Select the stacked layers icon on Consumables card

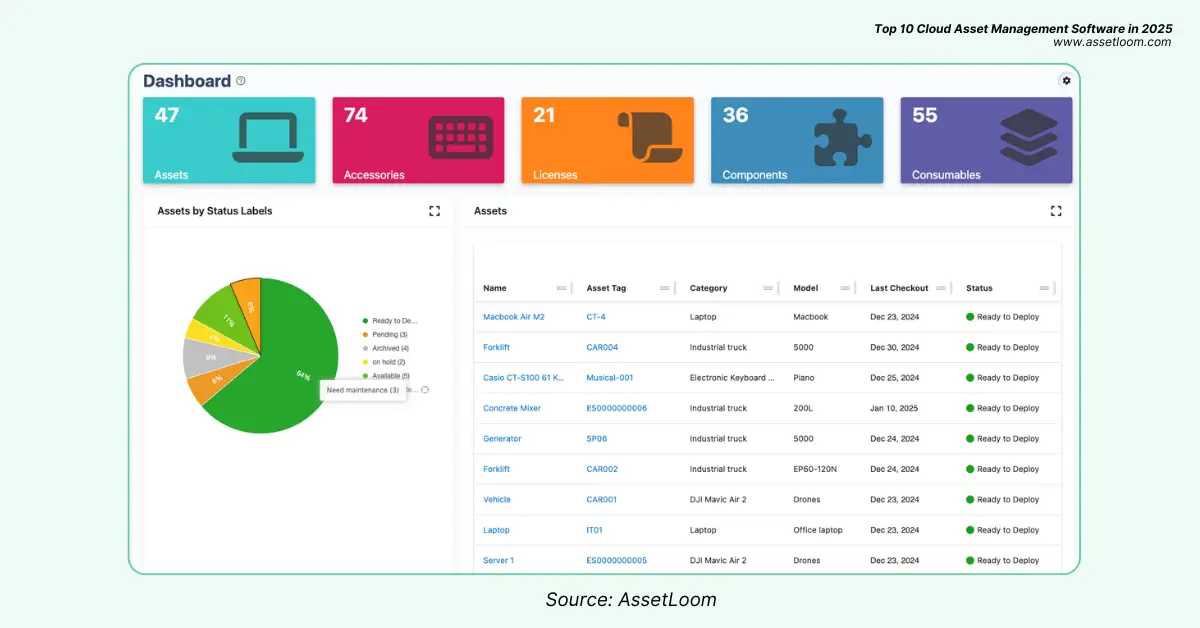coord(1027,137)
